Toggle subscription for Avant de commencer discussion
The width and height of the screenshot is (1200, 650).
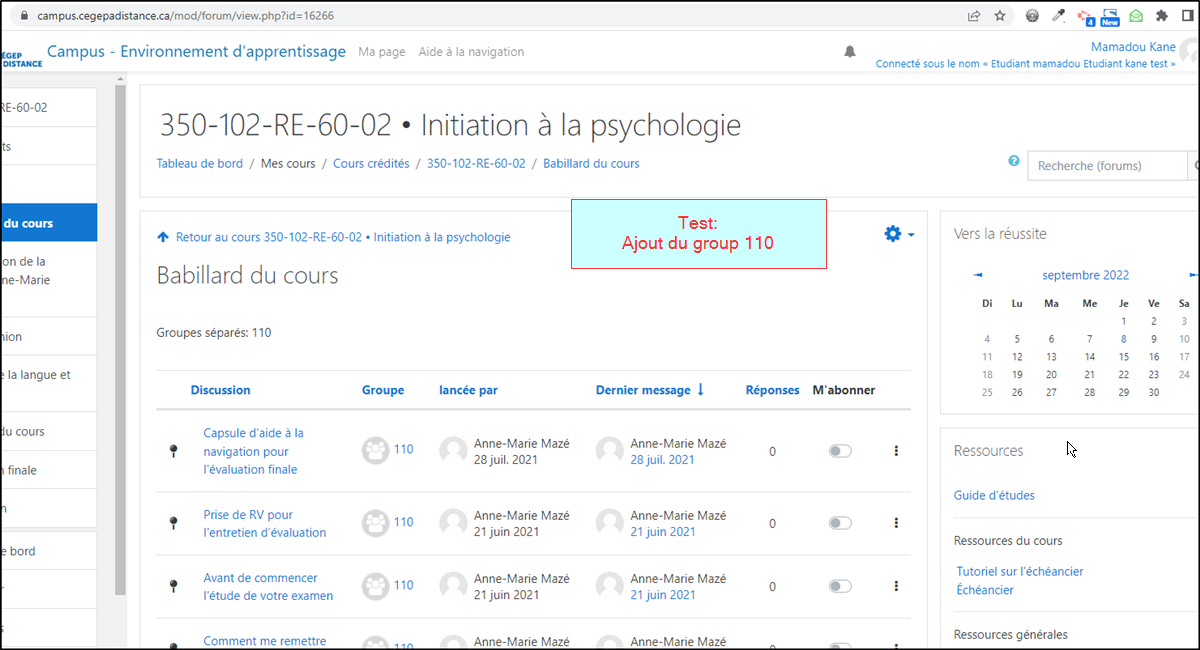click(x=840, y=586)
